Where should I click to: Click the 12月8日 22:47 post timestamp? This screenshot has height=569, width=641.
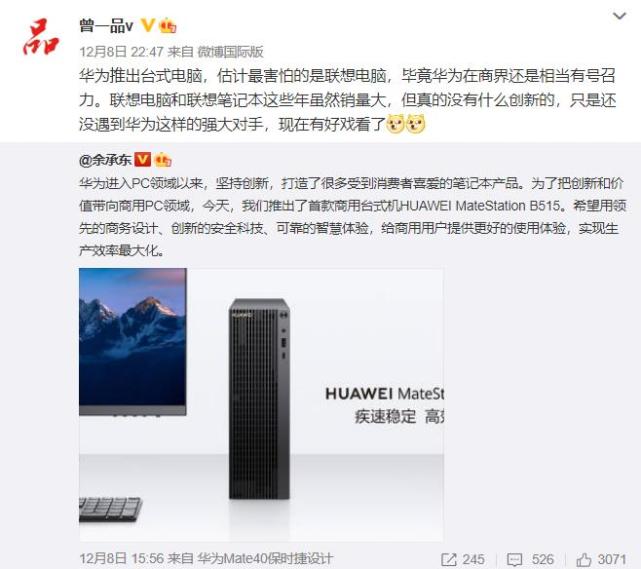(x=121, y=52)
